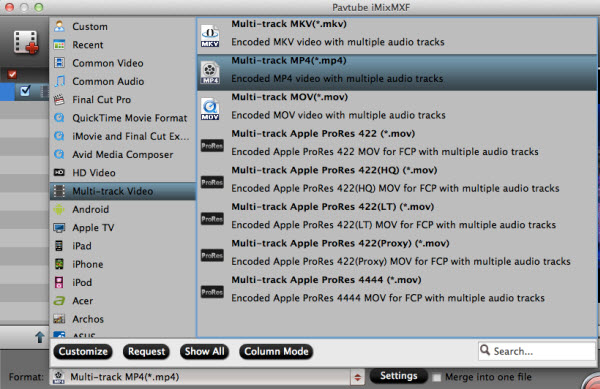Click the Column Mode button
This screenshot has width=600, height=389.
[x=276, y=352]
